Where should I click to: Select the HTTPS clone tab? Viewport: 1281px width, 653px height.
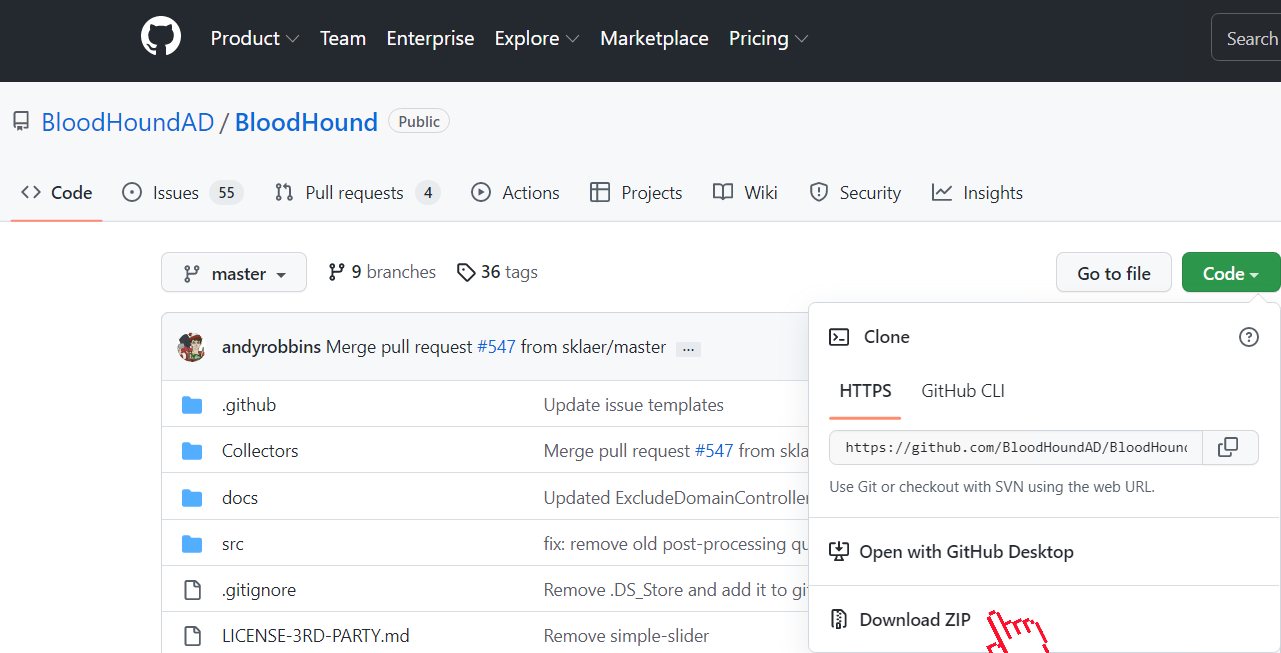(865, 391)
